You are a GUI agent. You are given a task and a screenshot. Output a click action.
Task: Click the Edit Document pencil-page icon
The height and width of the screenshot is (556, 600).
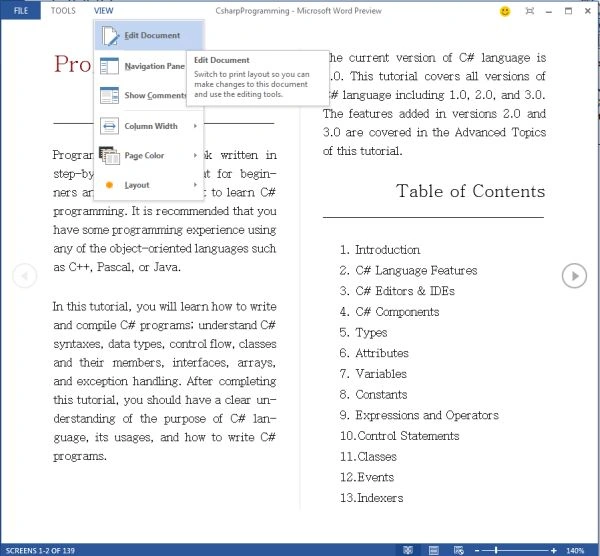tap(110, 36)
